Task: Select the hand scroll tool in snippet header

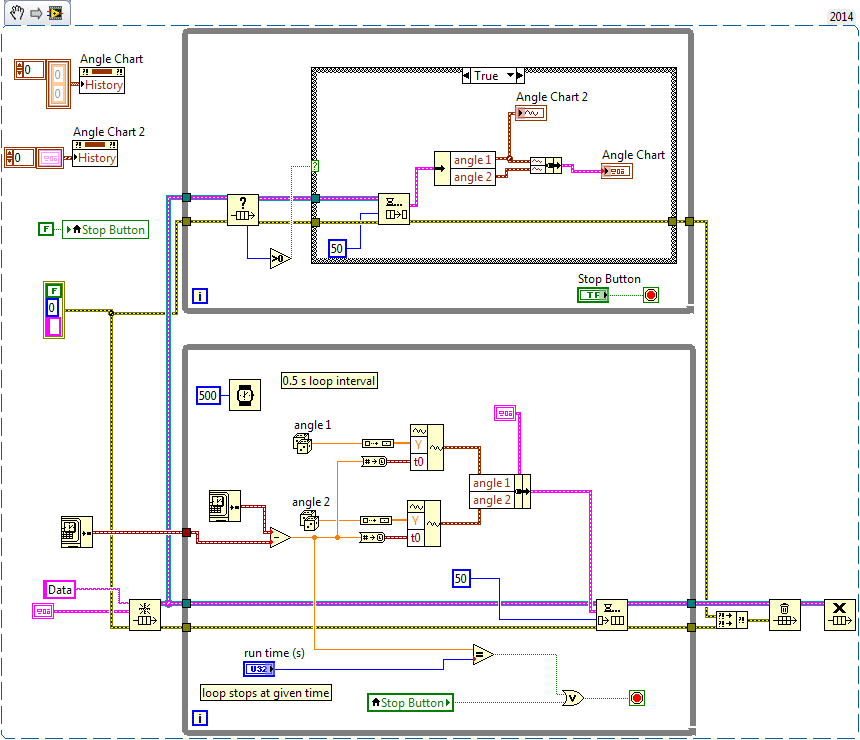Action: coord(17,13)
